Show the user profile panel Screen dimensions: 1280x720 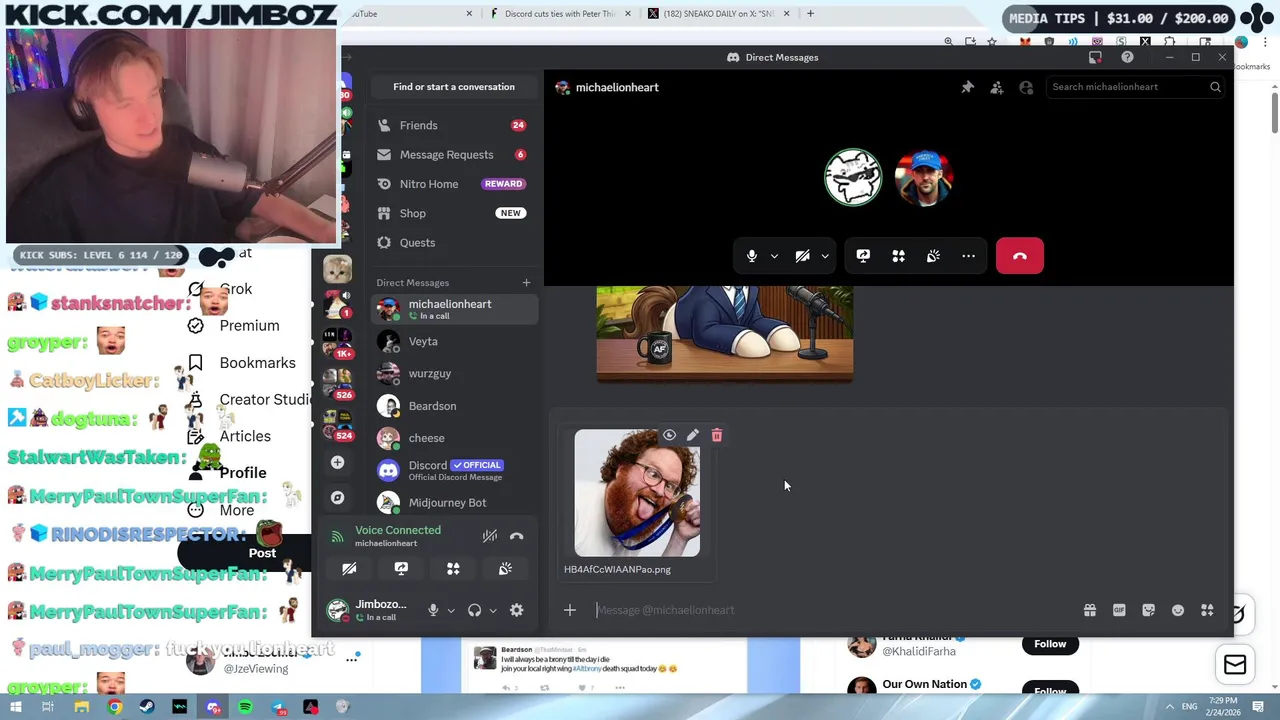[x=1026, y=87]
